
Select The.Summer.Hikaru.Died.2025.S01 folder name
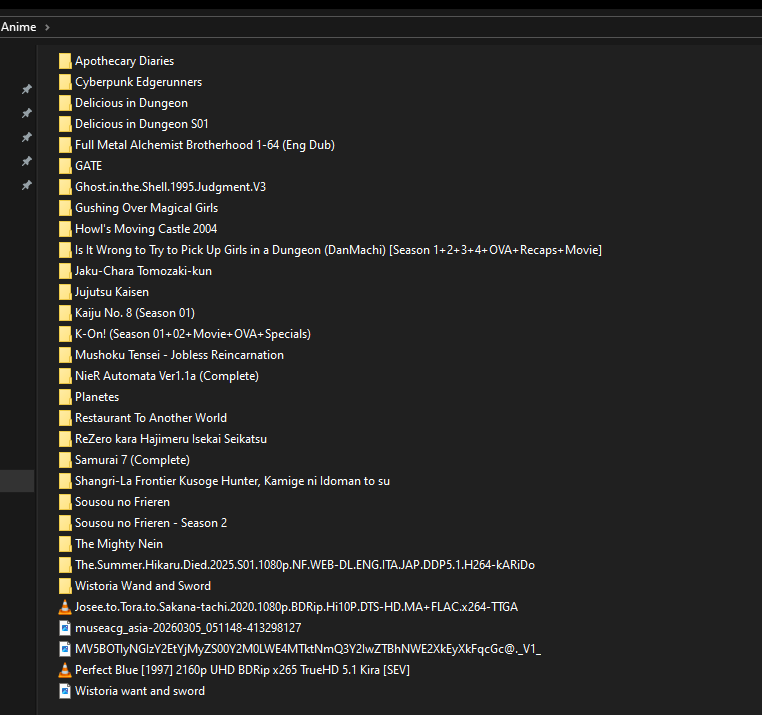coord(305,565)
